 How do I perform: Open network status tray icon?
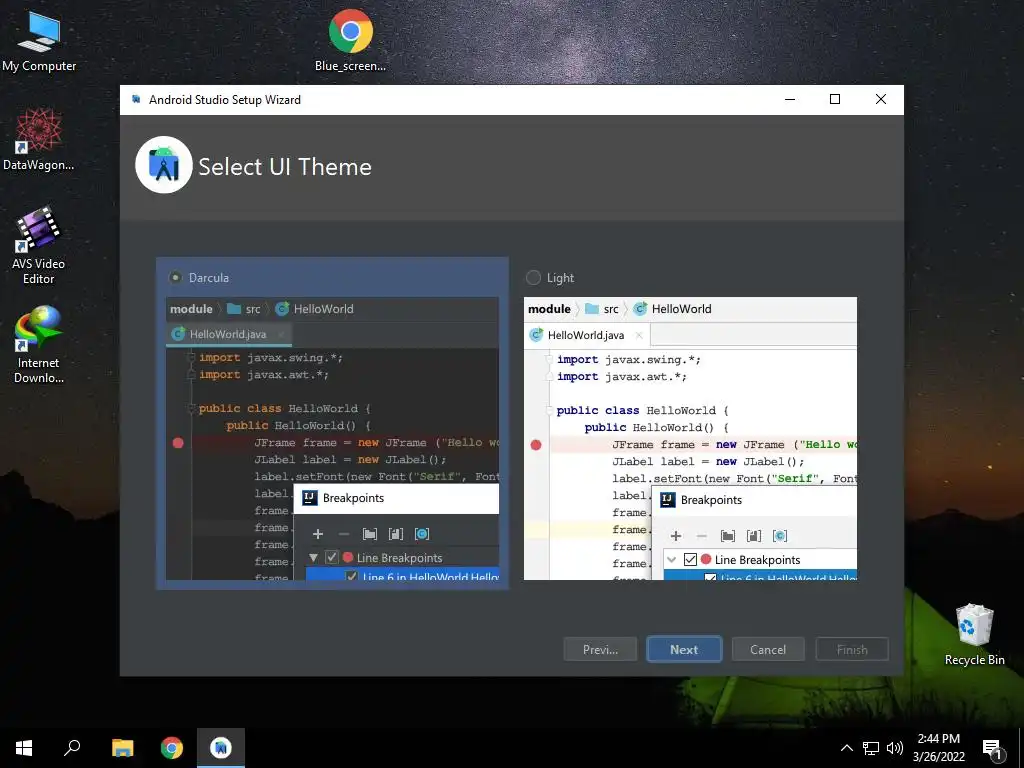[871, 748]
